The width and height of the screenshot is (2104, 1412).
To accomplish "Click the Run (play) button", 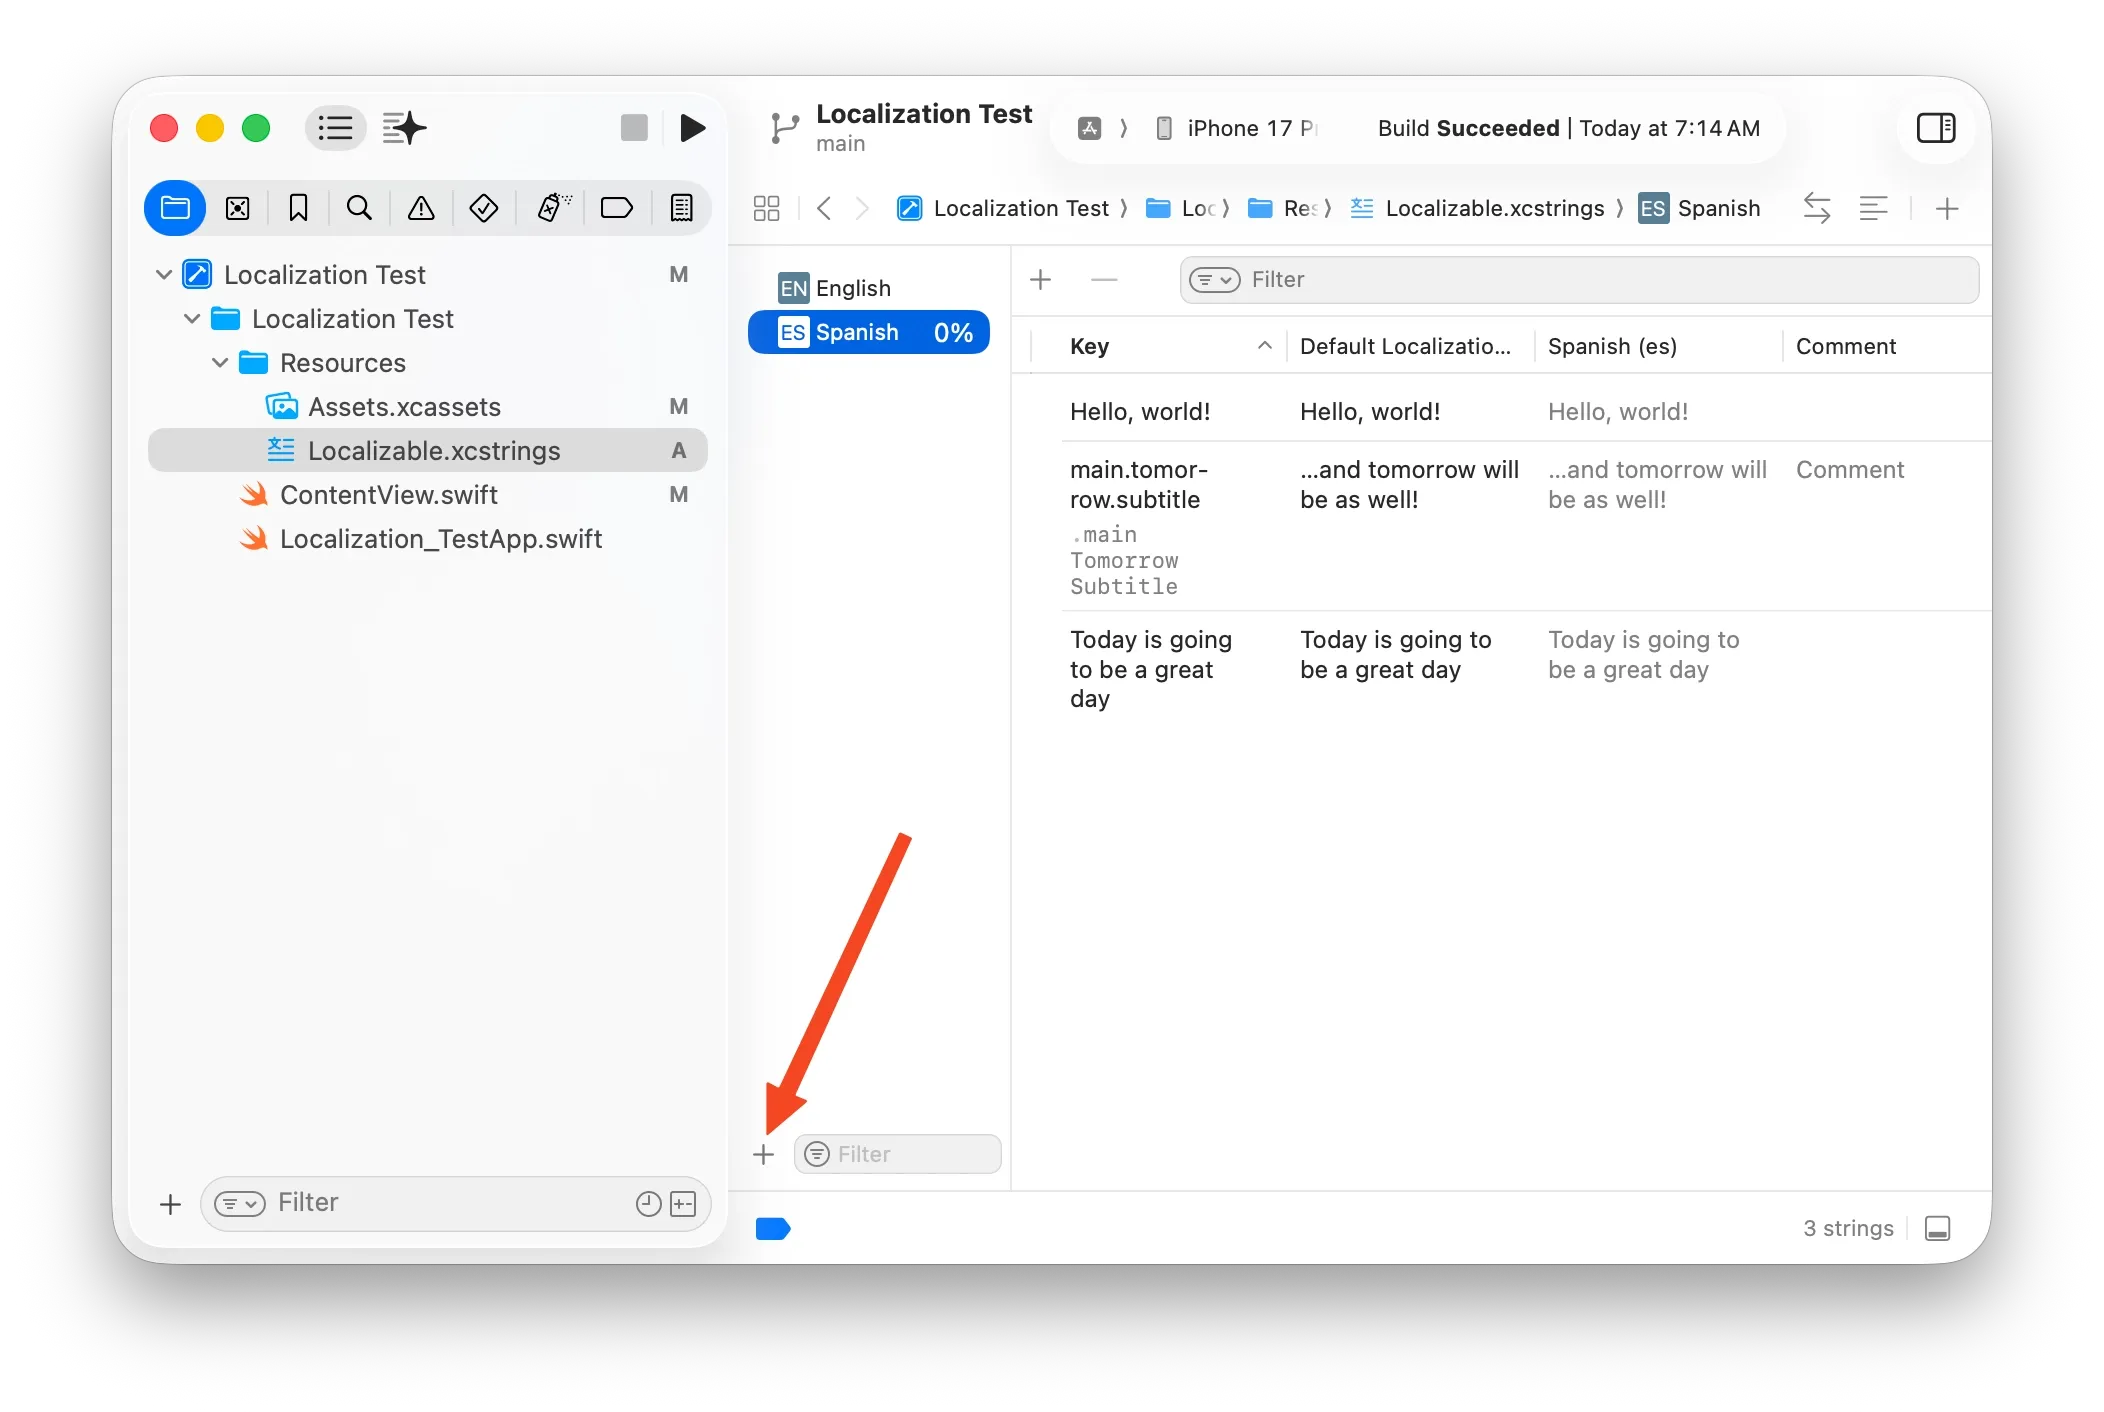I will [x=692, y=128].
